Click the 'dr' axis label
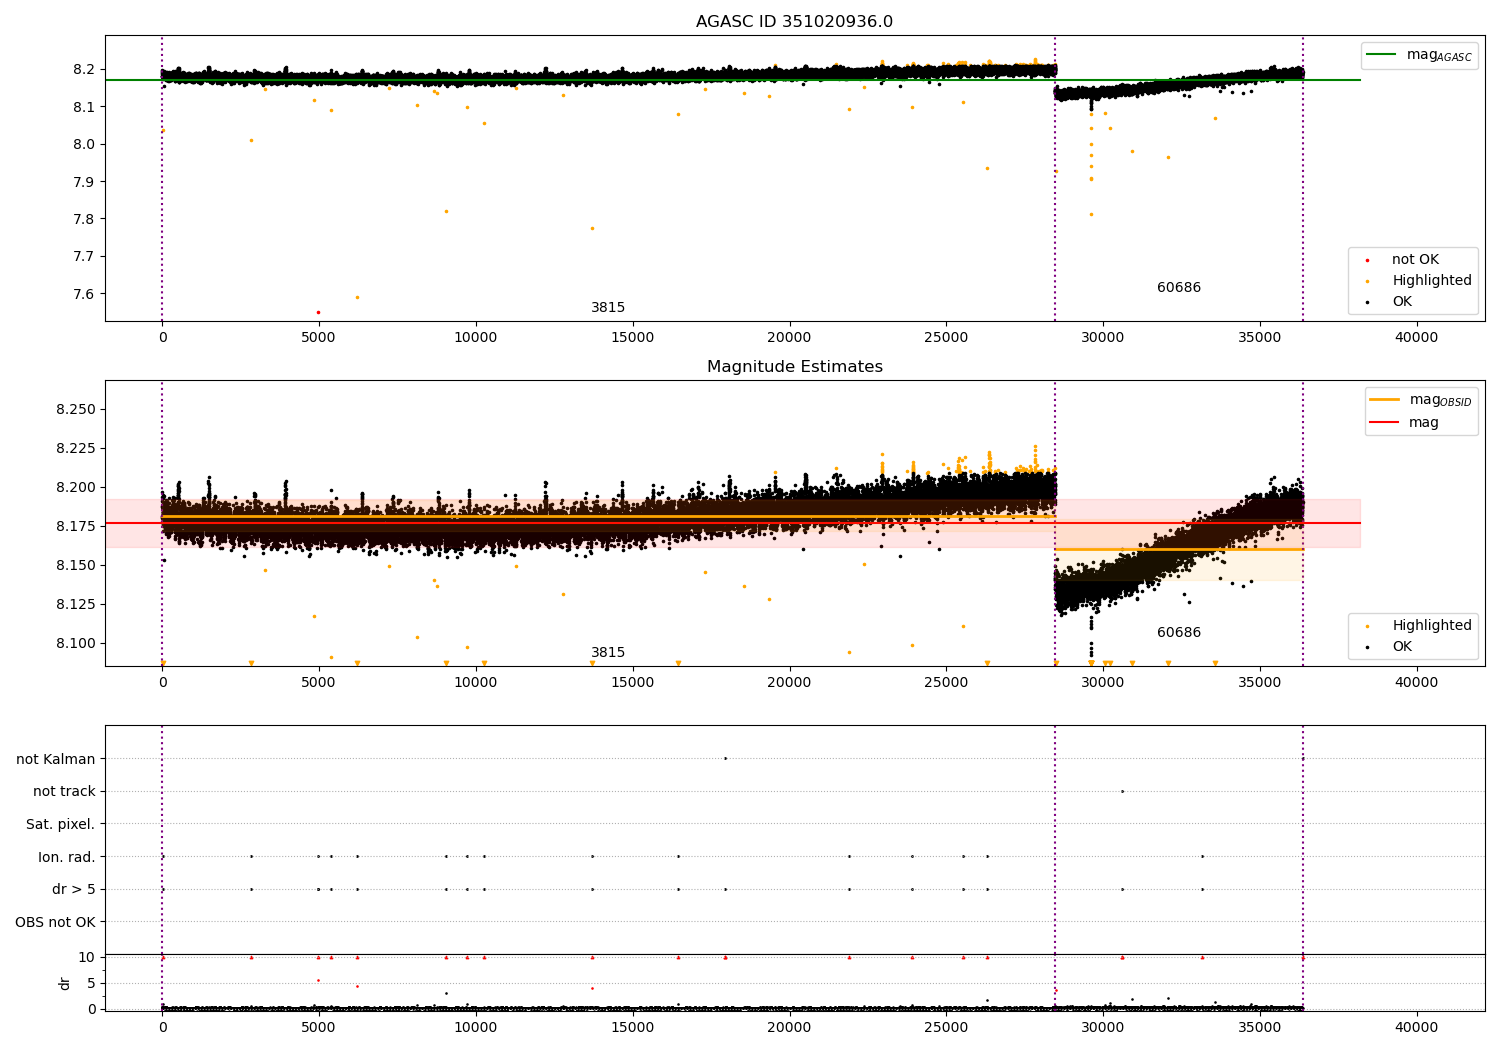 coord(65,983)
